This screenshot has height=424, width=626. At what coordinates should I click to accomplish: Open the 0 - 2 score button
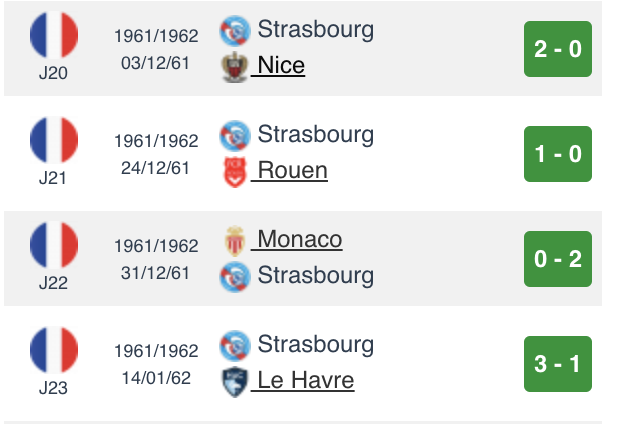[x=557, y=259]
